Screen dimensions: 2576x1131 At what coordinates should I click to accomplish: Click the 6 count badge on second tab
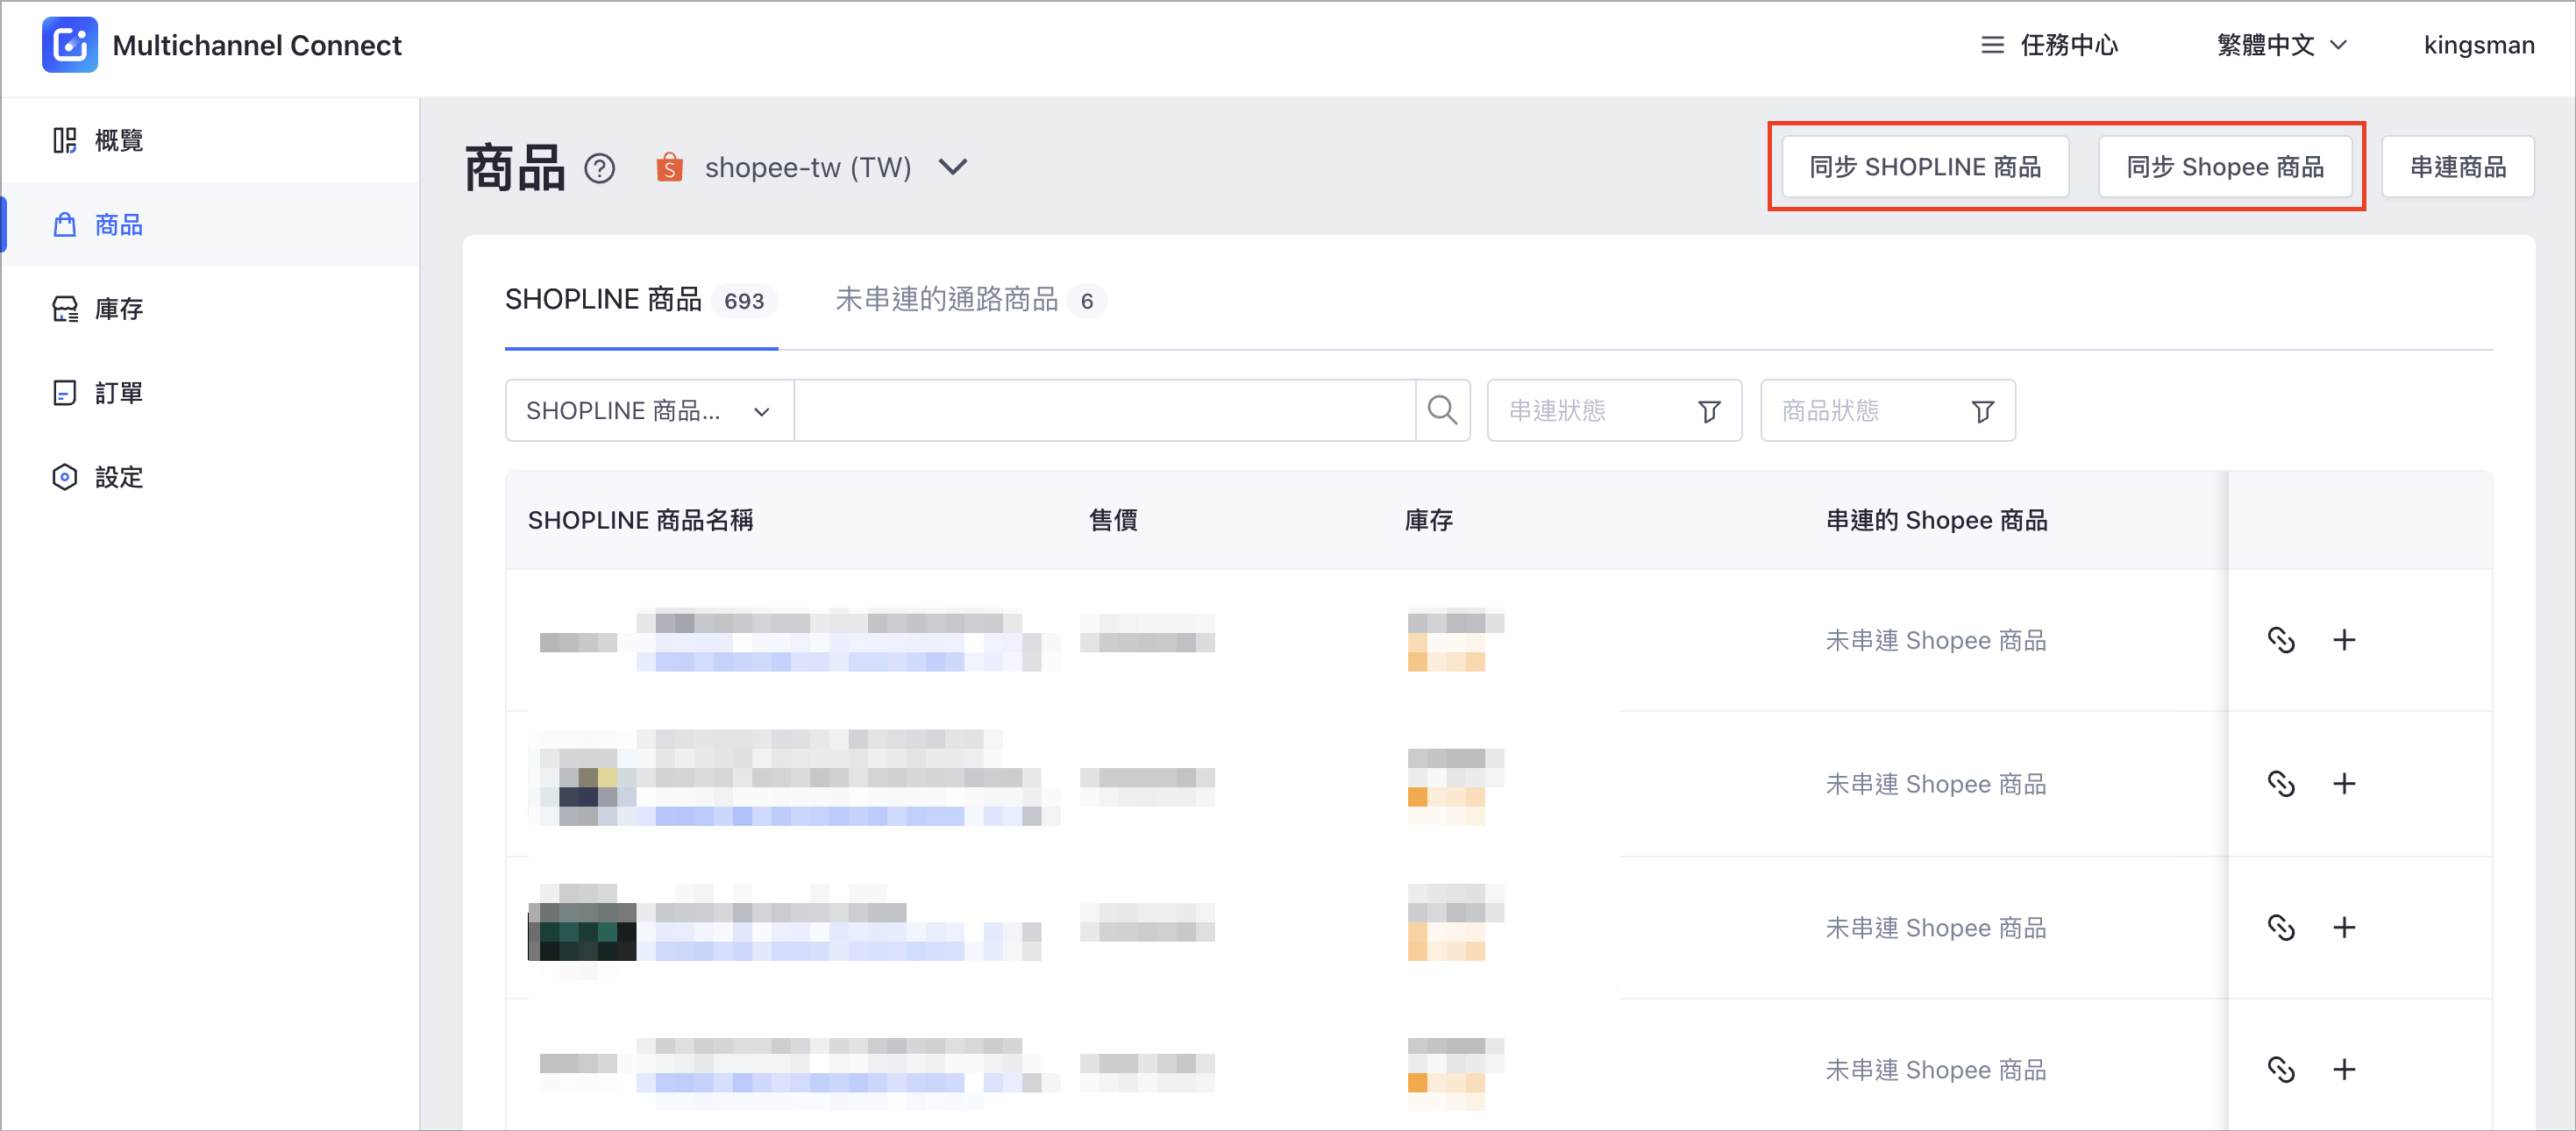1086,301
